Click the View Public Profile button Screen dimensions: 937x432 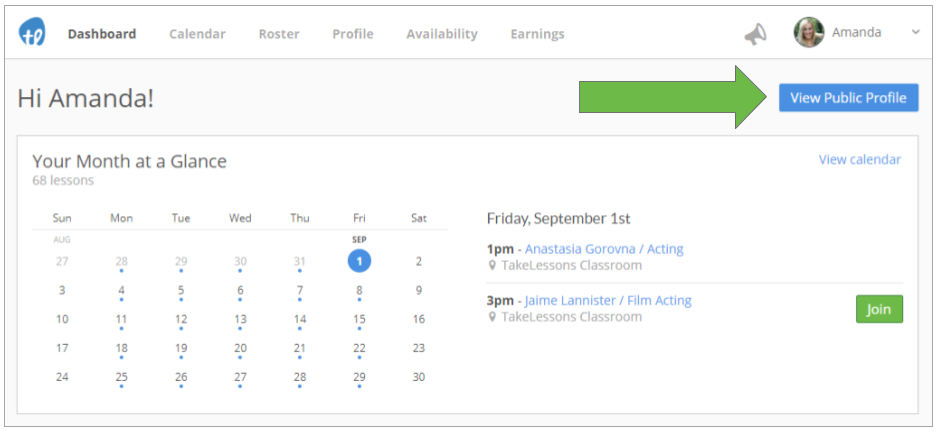pos(849,98)
